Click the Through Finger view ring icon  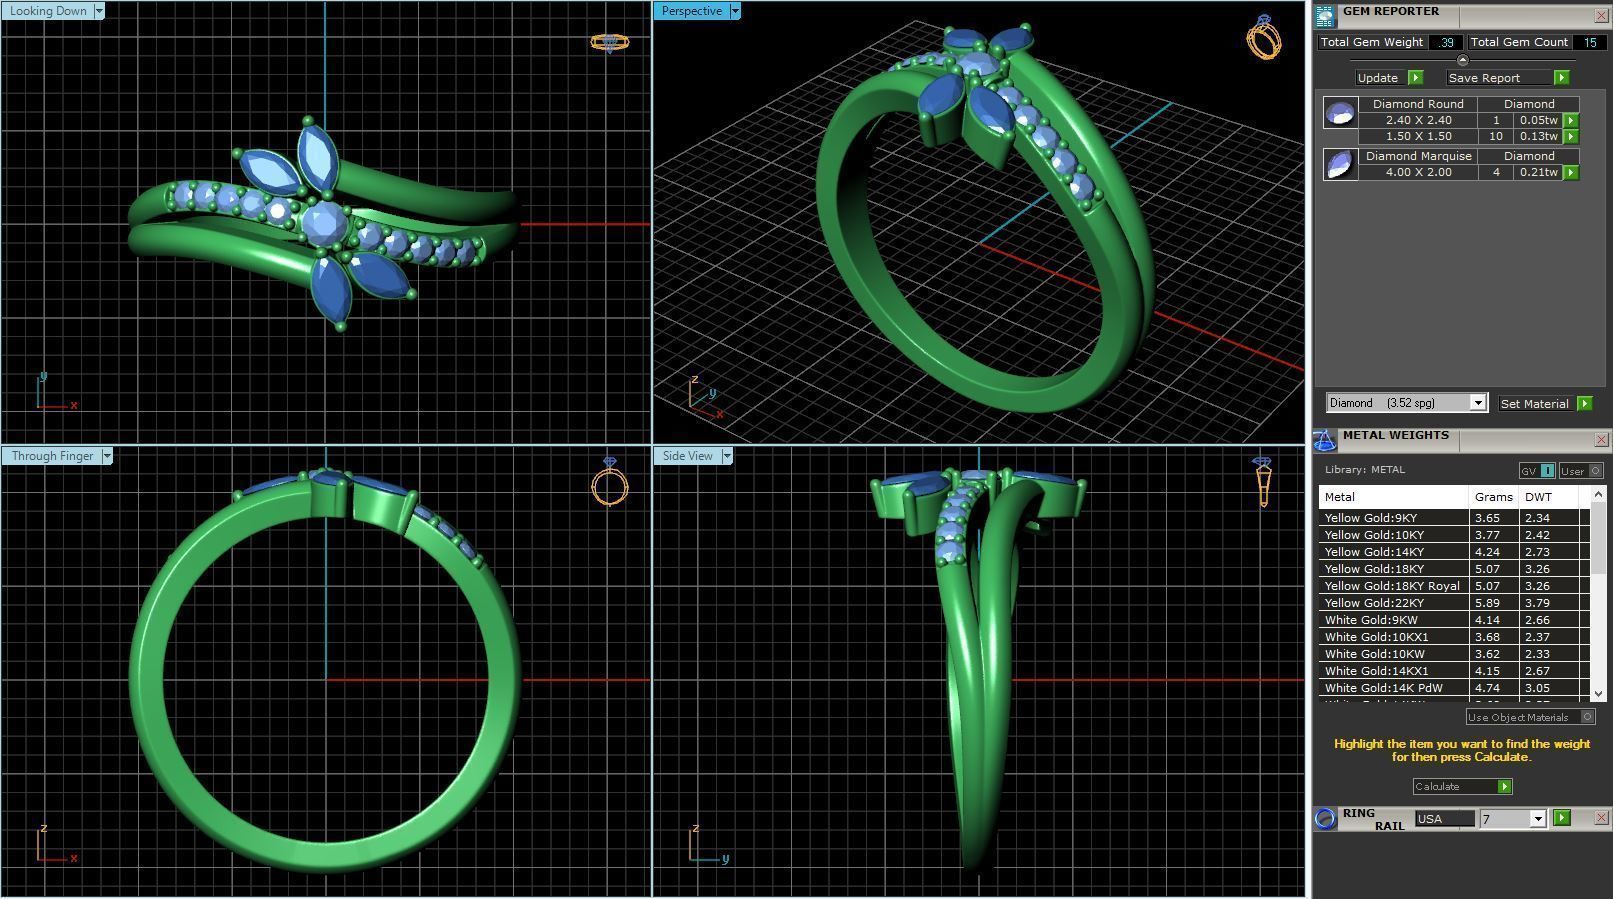[x=610, y=482]
